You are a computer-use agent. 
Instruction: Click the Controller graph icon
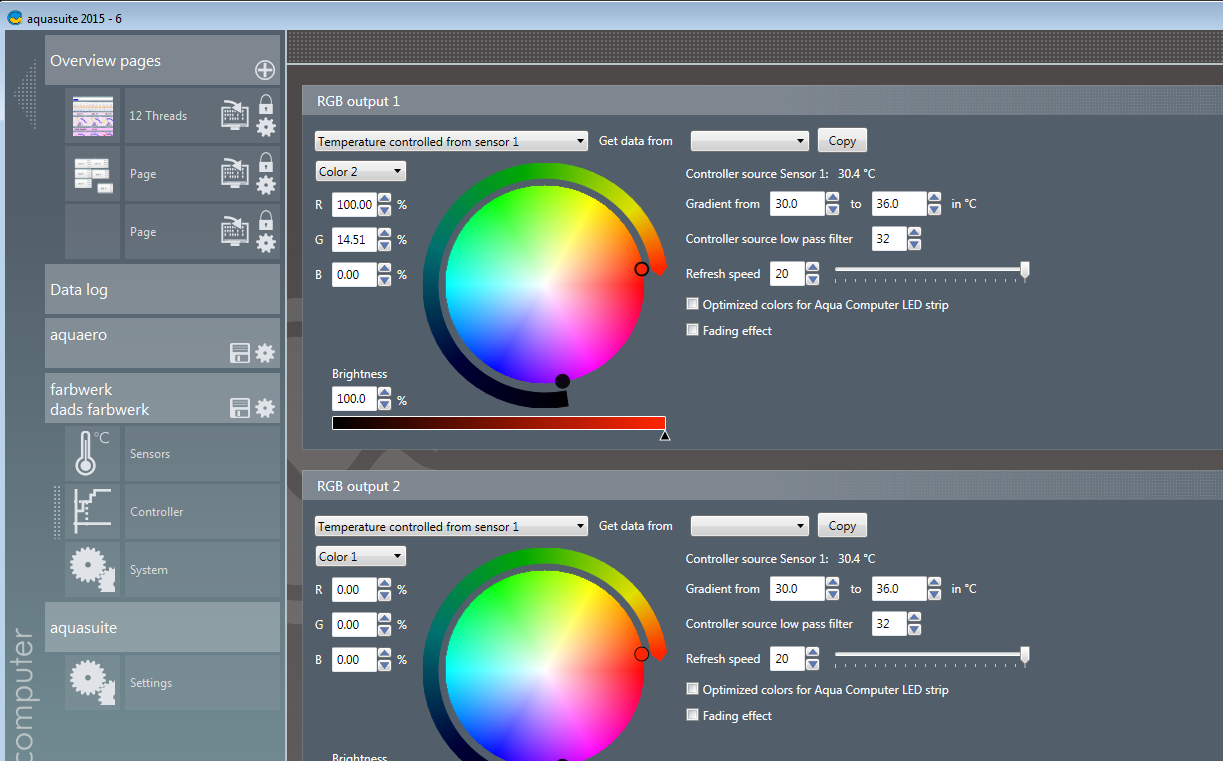[93, 512]
